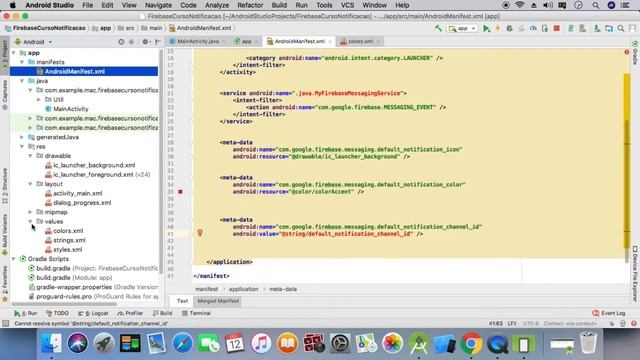Open Device File Explorer side panel
Image resolution: width=640 pixels, height=360 pixels.
pos(635,274)
